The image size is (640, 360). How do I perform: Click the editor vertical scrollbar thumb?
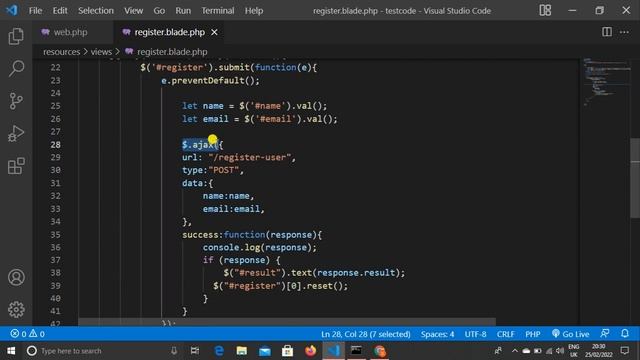(x=635, y=179)
